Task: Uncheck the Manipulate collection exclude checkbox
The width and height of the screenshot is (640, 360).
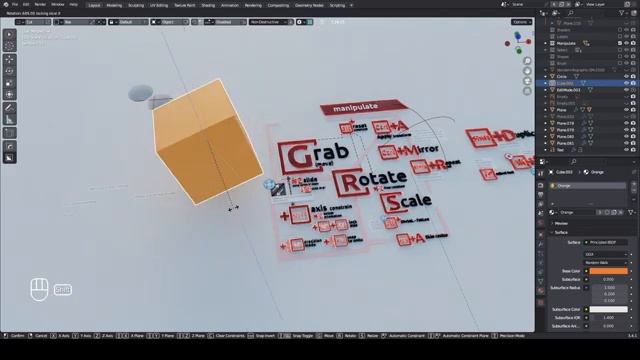Action: click(620, 43)
